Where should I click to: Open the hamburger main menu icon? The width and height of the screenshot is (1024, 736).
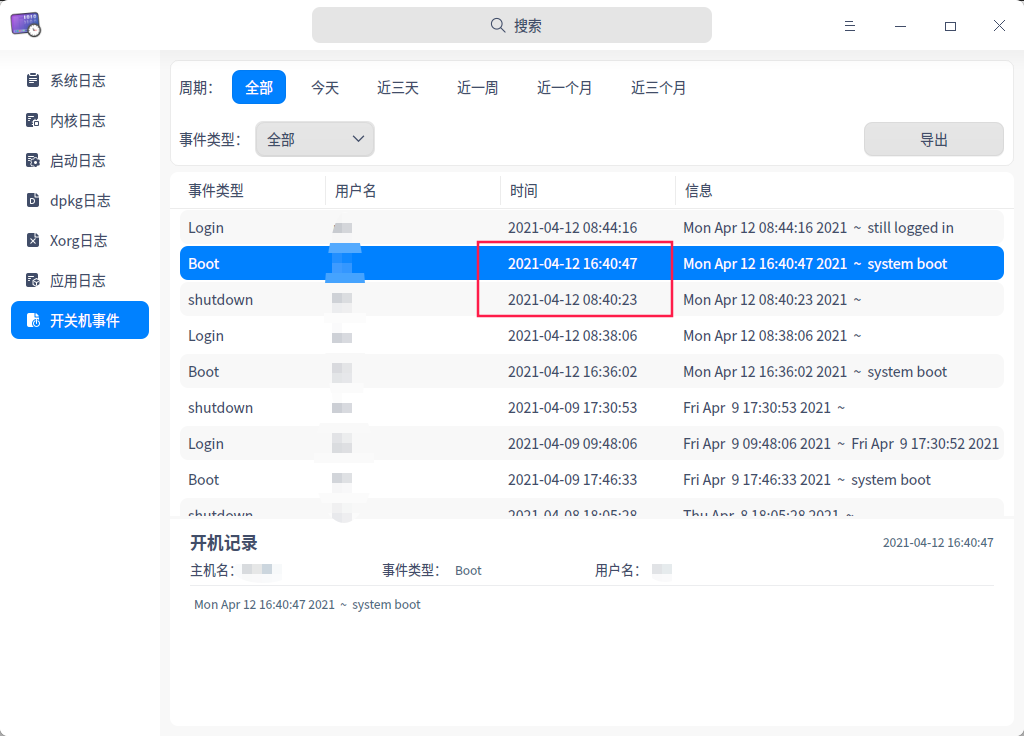(x=850, y=26)
